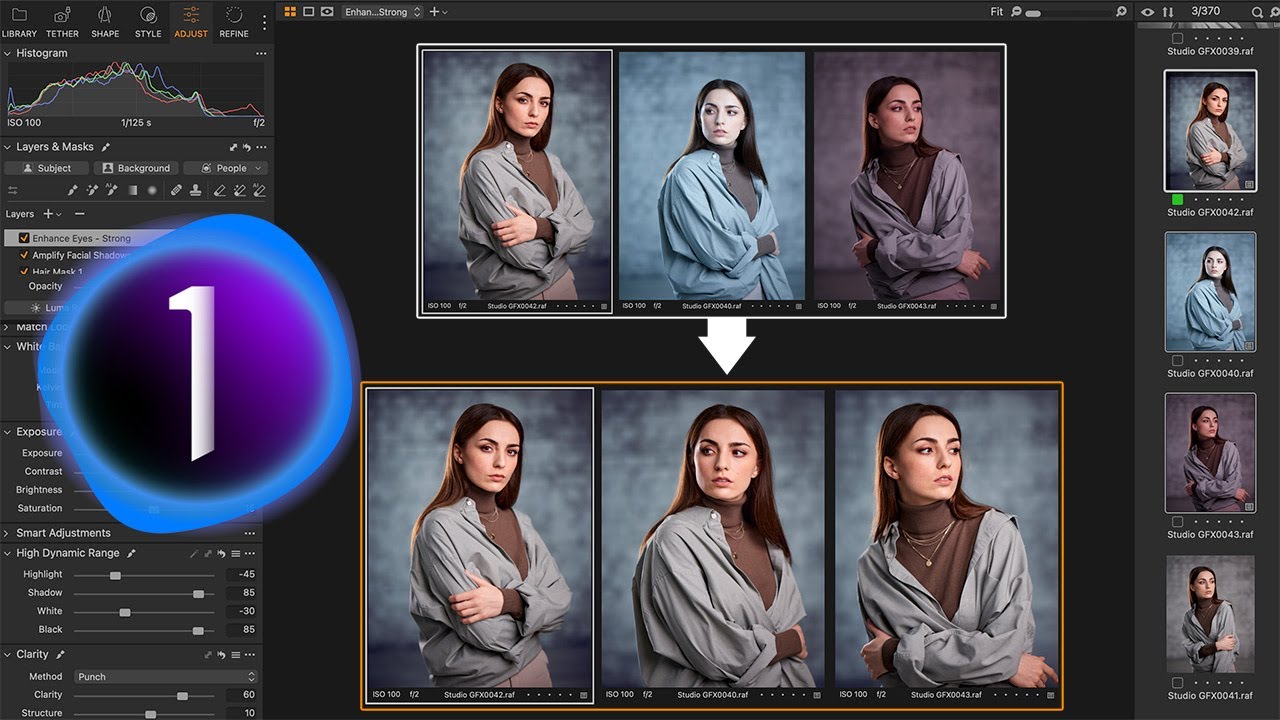Open the Enhan...Strong layer selector

coord(383,12)
